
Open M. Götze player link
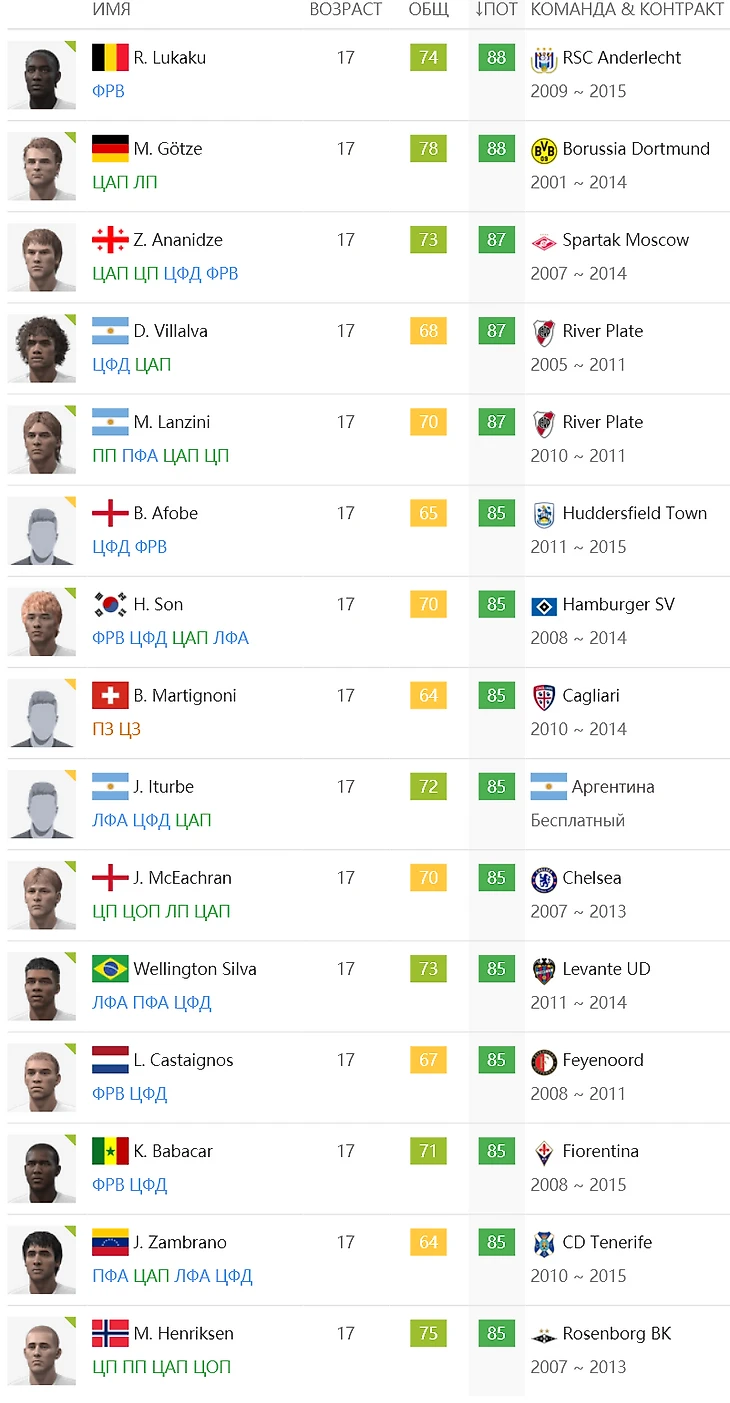[167, 149]
